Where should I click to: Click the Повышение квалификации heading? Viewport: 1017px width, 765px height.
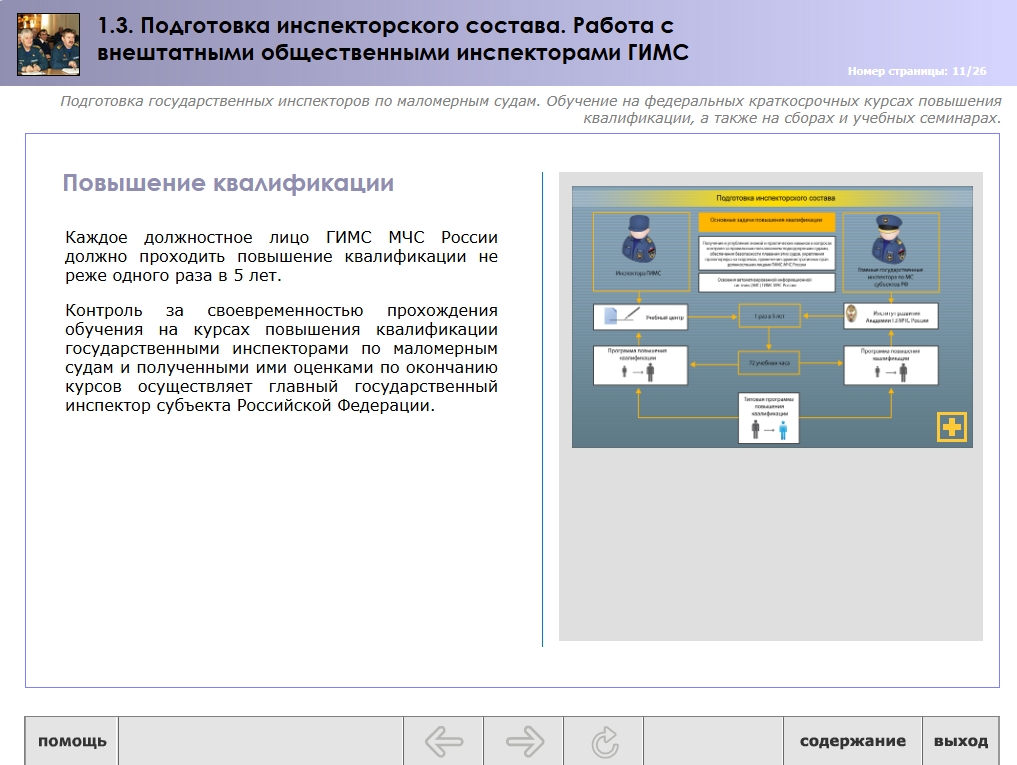click(228, 183)
